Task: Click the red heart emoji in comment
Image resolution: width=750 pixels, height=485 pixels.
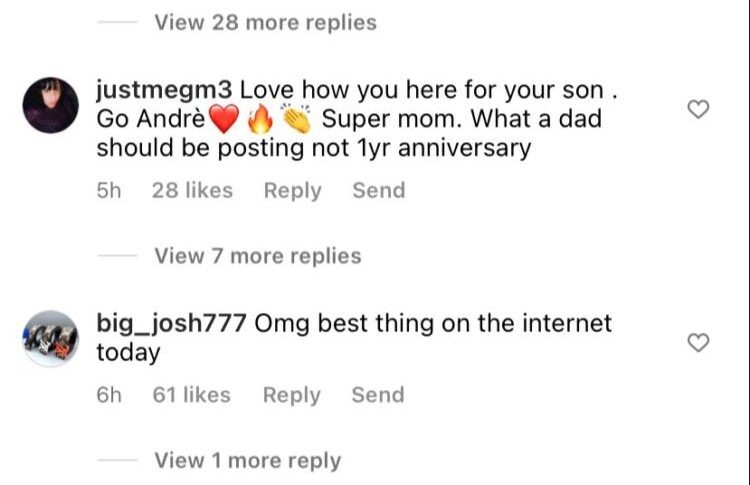Action: point(225,121)
